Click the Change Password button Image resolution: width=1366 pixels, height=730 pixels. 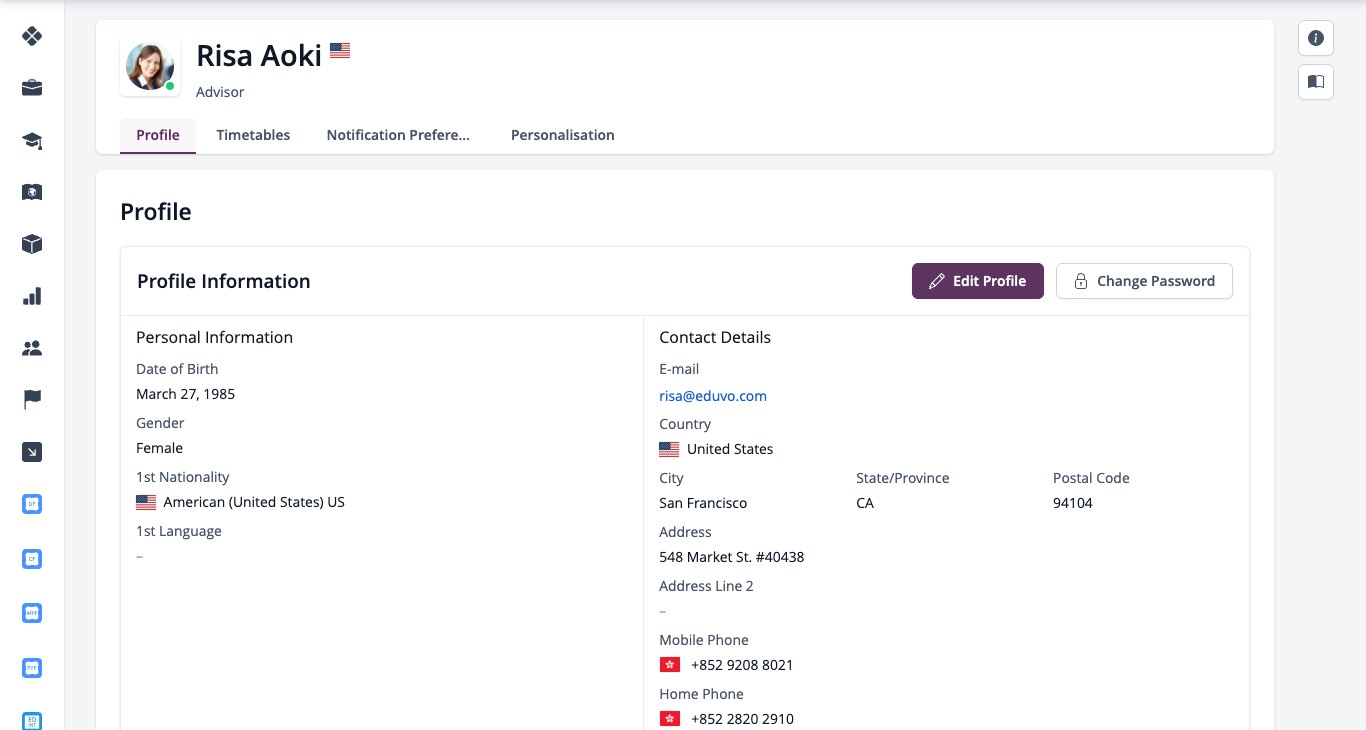click(1144, 281)
